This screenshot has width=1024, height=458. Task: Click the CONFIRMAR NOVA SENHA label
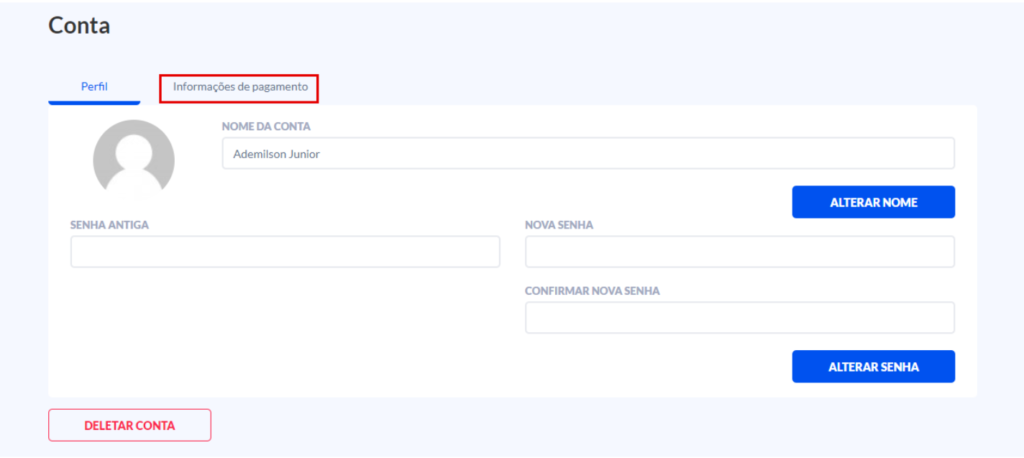[592, 291]
